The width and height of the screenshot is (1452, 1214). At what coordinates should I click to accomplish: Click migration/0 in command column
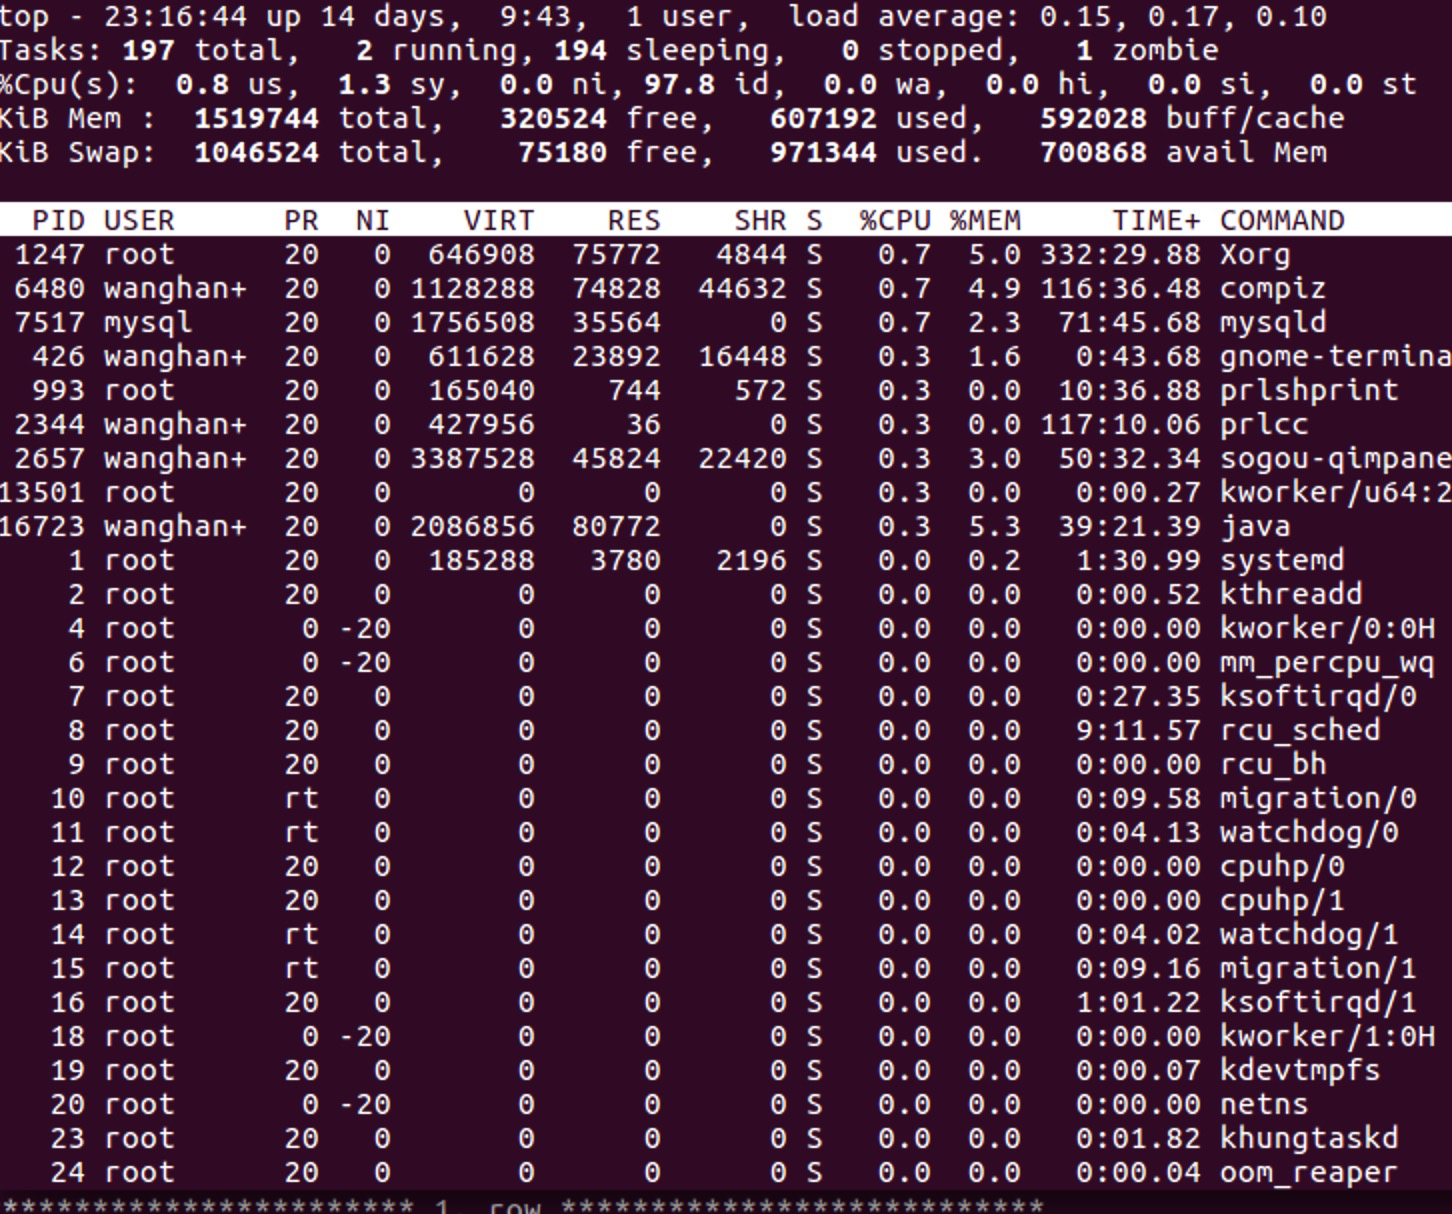1318,799
